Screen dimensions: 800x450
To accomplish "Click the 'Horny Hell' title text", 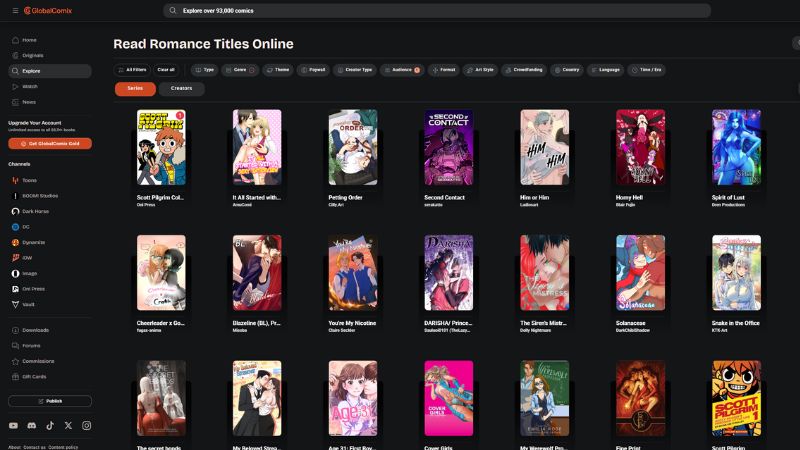I will pyautogui.click(x=629, y=198).
